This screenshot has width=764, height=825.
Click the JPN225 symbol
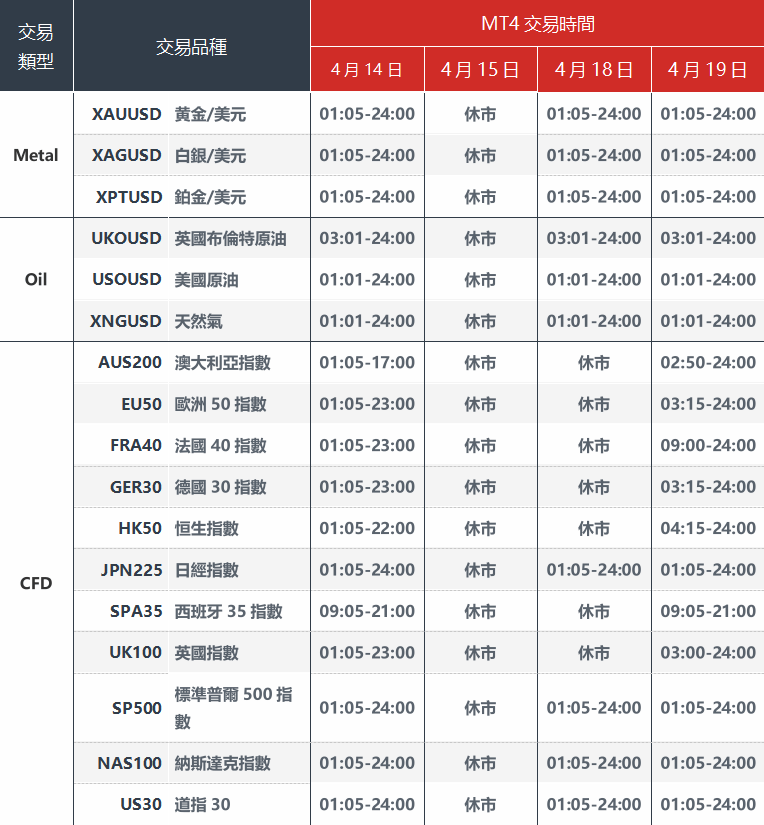click(132, 570)
